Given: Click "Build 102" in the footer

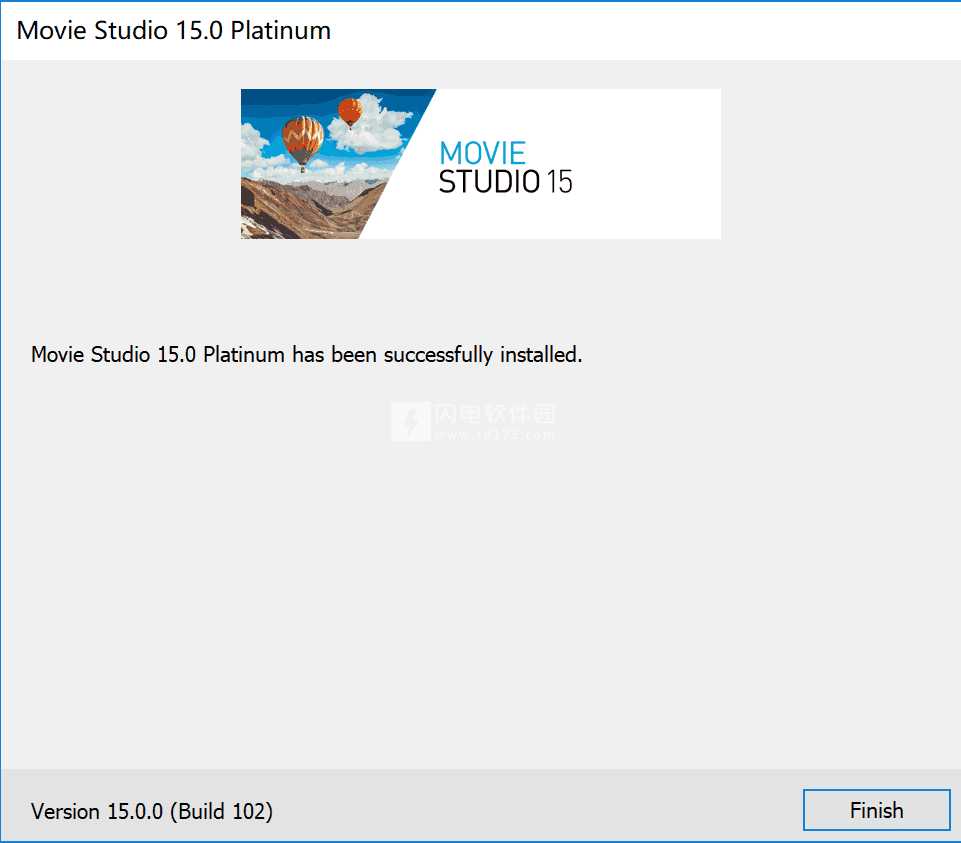Looking at the screenshot, I should point(222,811).
